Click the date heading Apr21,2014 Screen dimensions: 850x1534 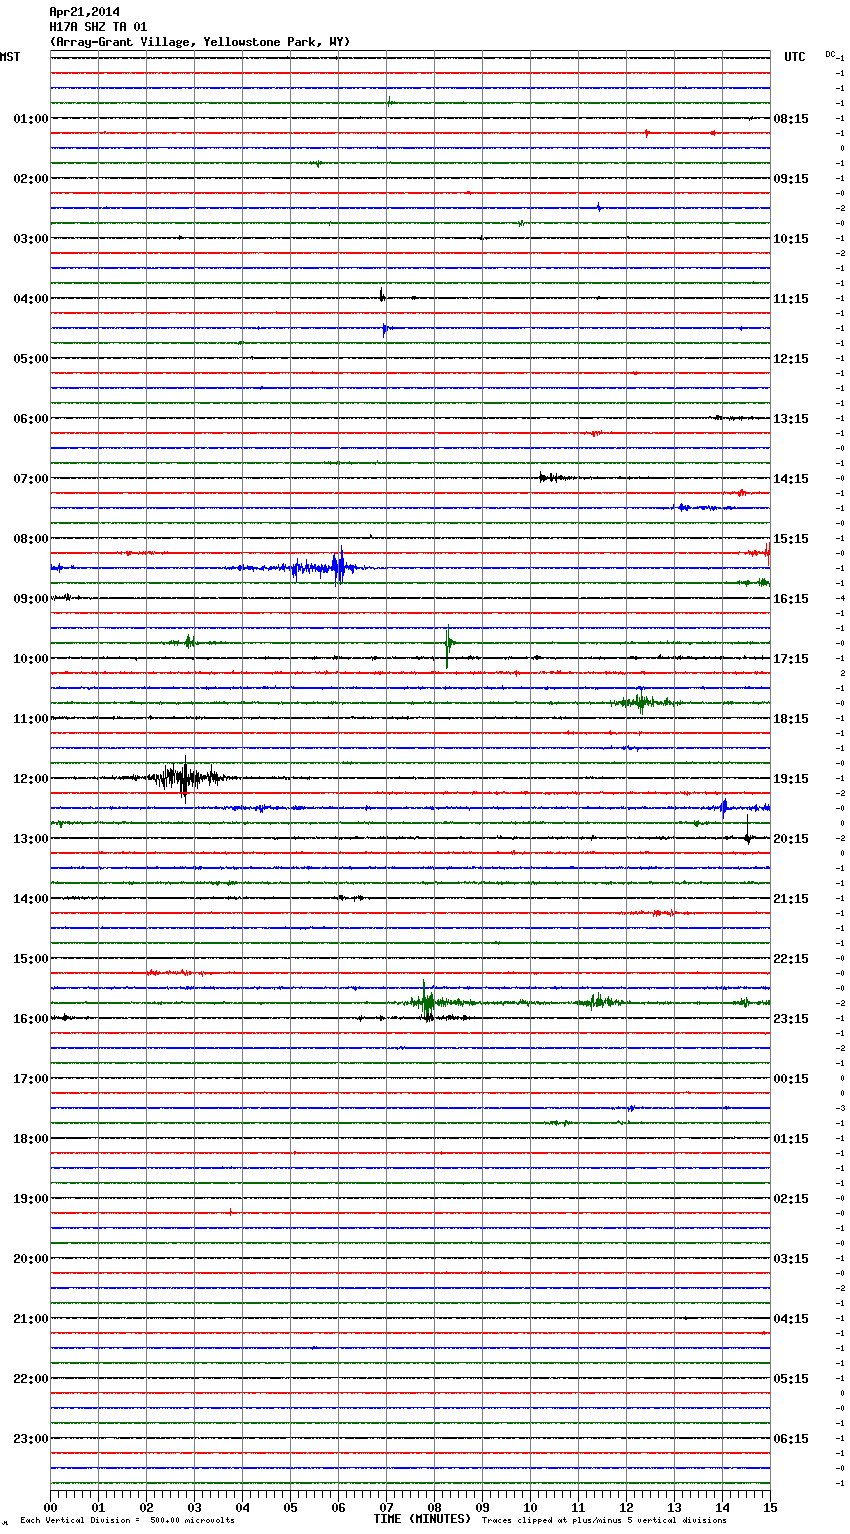tap(84, 12)
